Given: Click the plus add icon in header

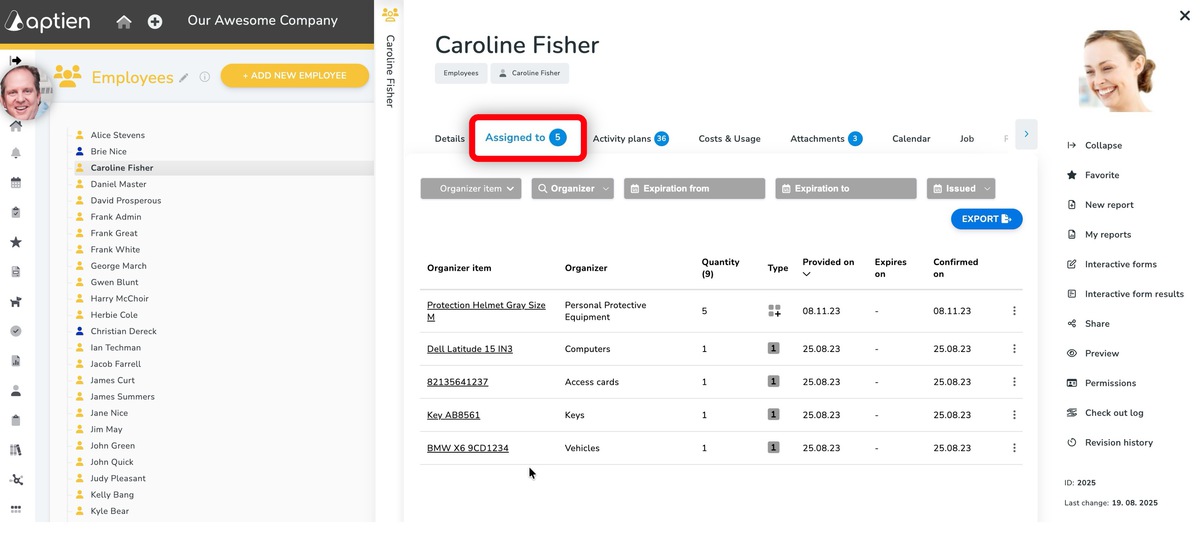Looking at the screenshot, I should (x=155, y=21).
